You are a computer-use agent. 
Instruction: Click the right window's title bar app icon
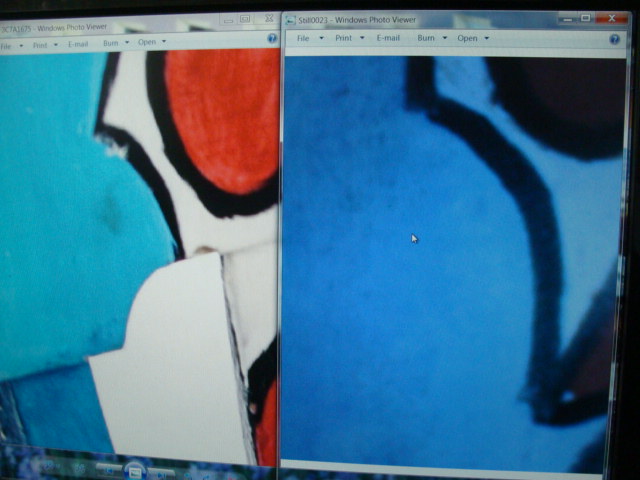click(x=290, y=18)
